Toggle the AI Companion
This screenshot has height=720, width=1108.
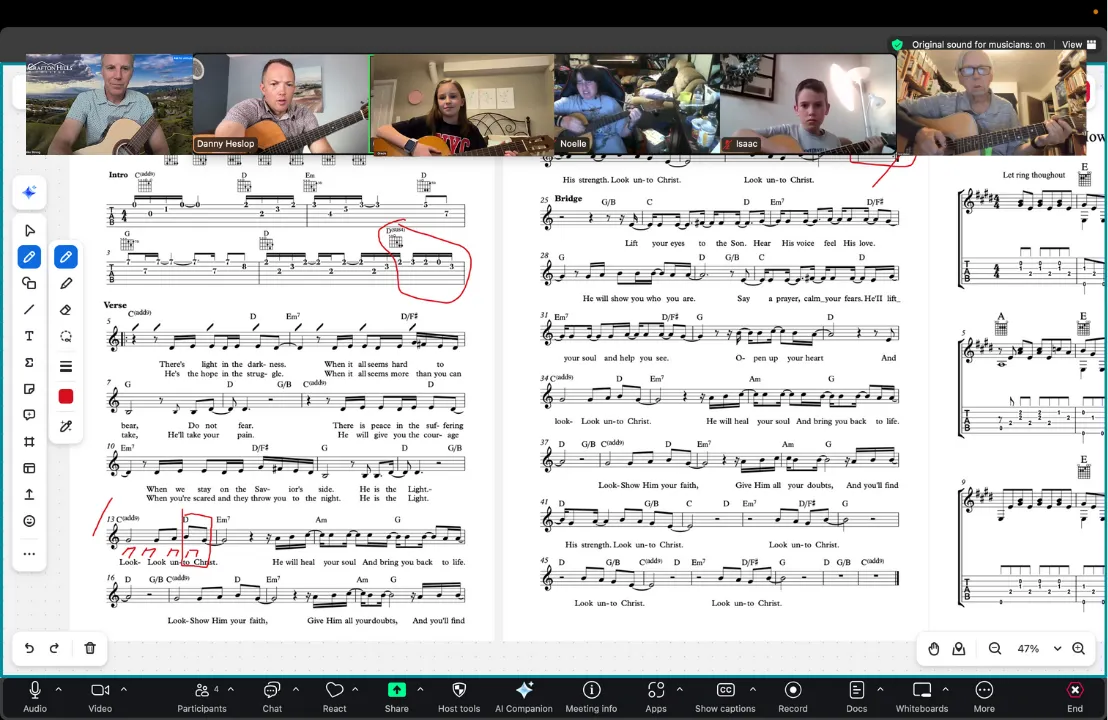tap(524, 697)
